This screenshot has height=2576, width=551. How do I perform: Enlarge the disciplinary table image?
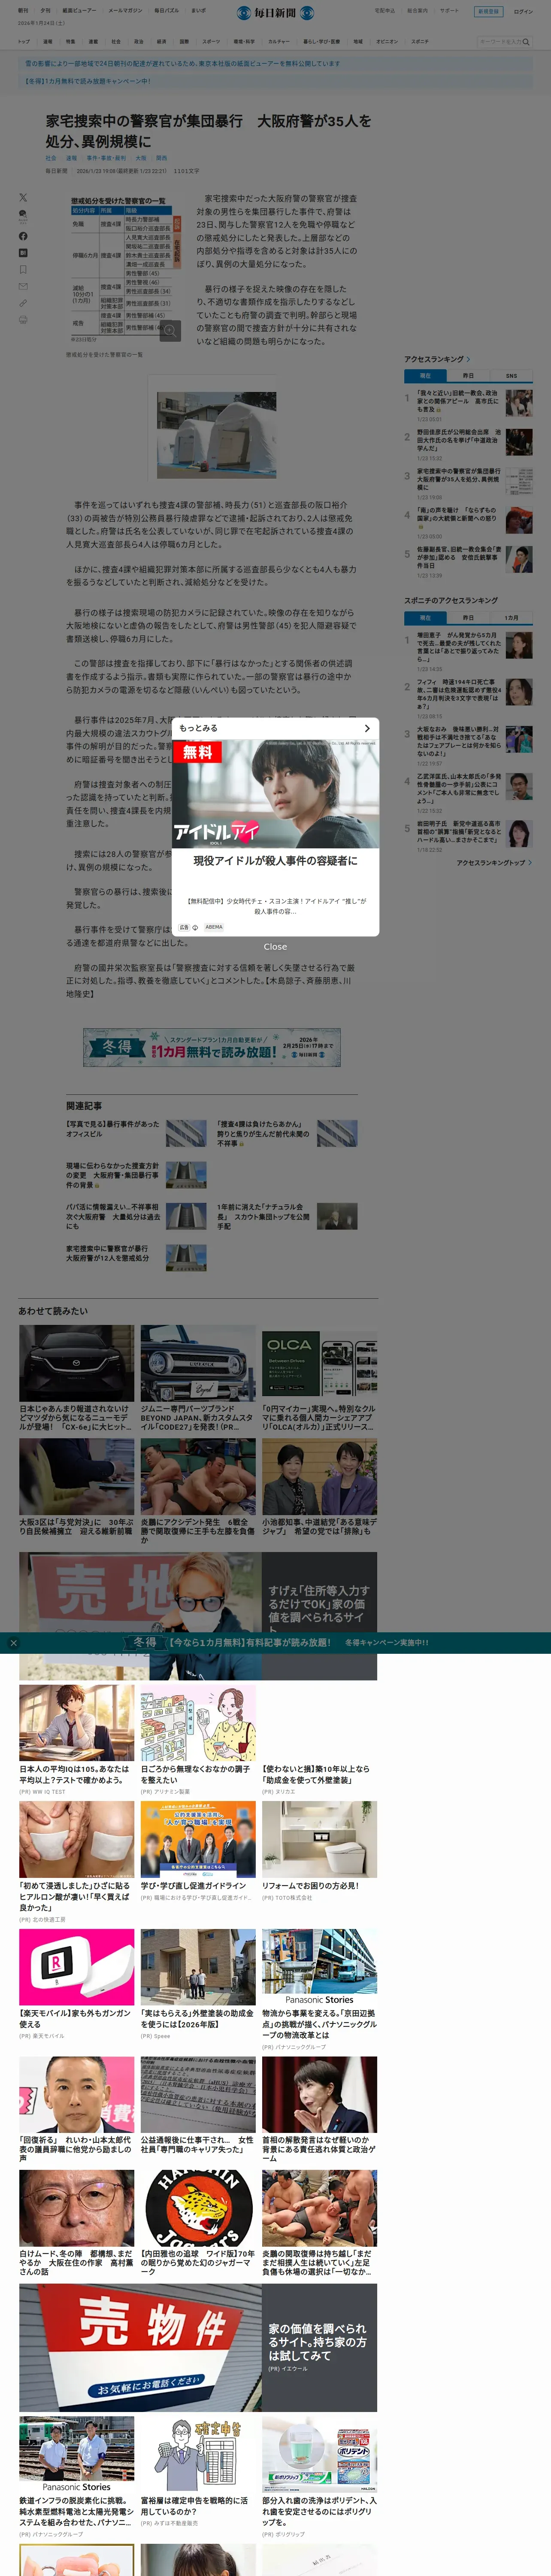170,331
